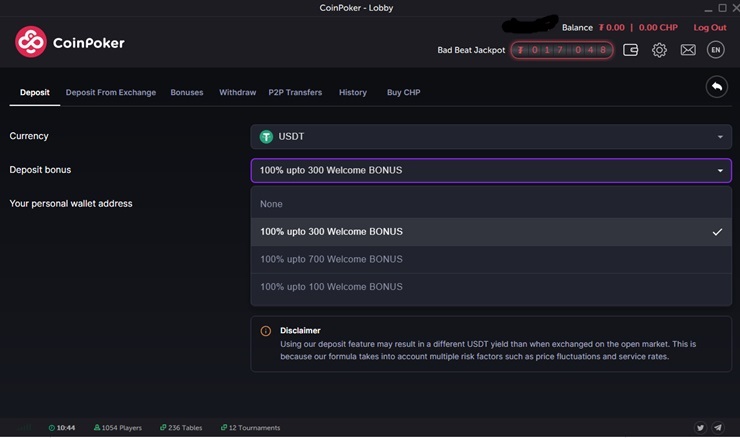Collapse the Deposit bonus dropdown
This screenshot has width=740, height=438.
491,170
